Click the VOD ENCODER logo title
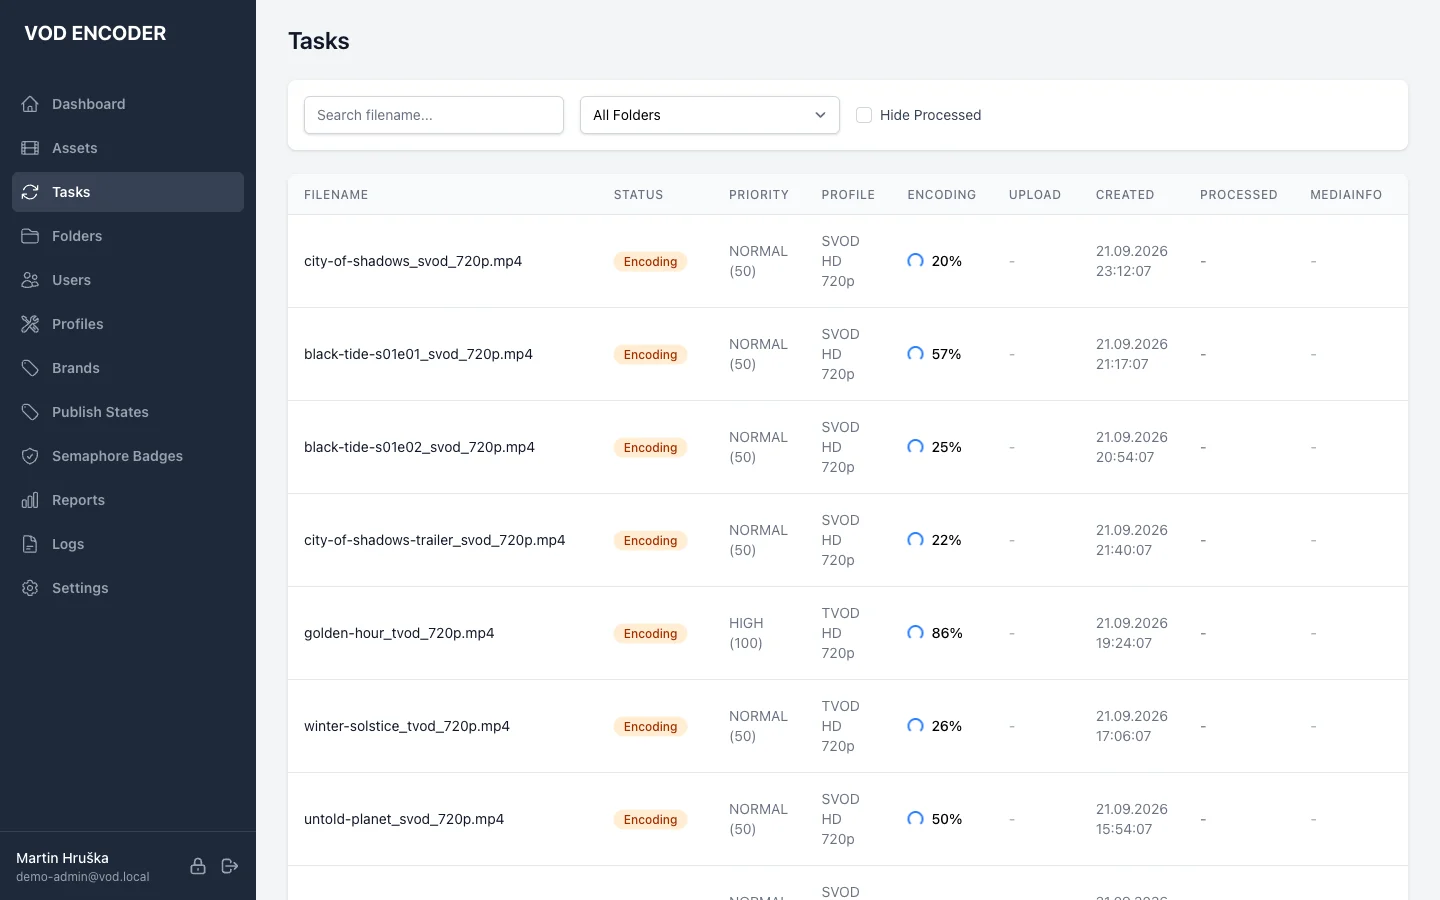The height and width of the screenshot is (900, 1440). point(95,33)
